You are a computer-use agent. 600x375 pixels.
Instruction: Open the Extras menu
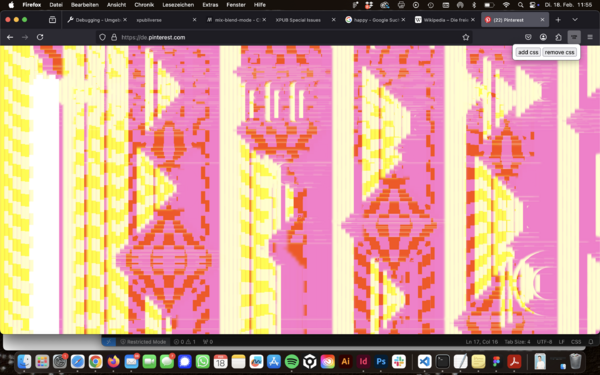(210, 5)
